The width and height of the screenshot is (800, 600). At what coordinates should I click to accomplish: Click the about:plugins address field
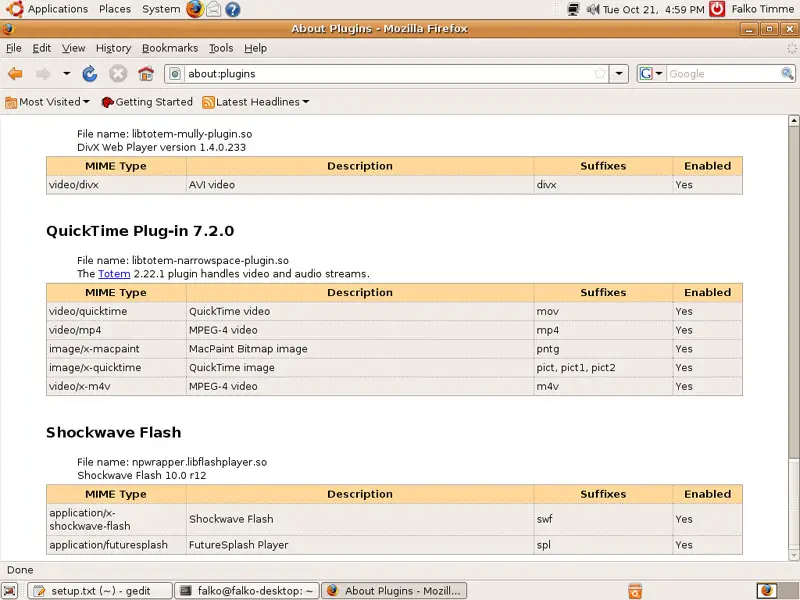click(x=388, y=74)
